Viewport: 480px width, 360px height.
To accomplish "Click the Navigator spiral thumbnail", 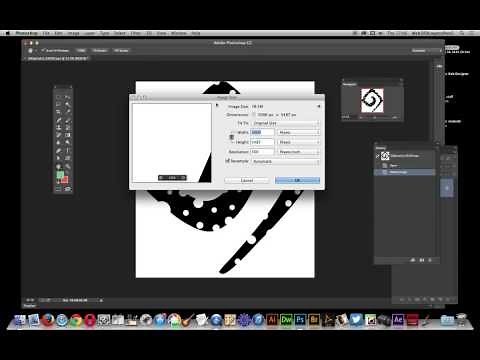I will point(372,100).
